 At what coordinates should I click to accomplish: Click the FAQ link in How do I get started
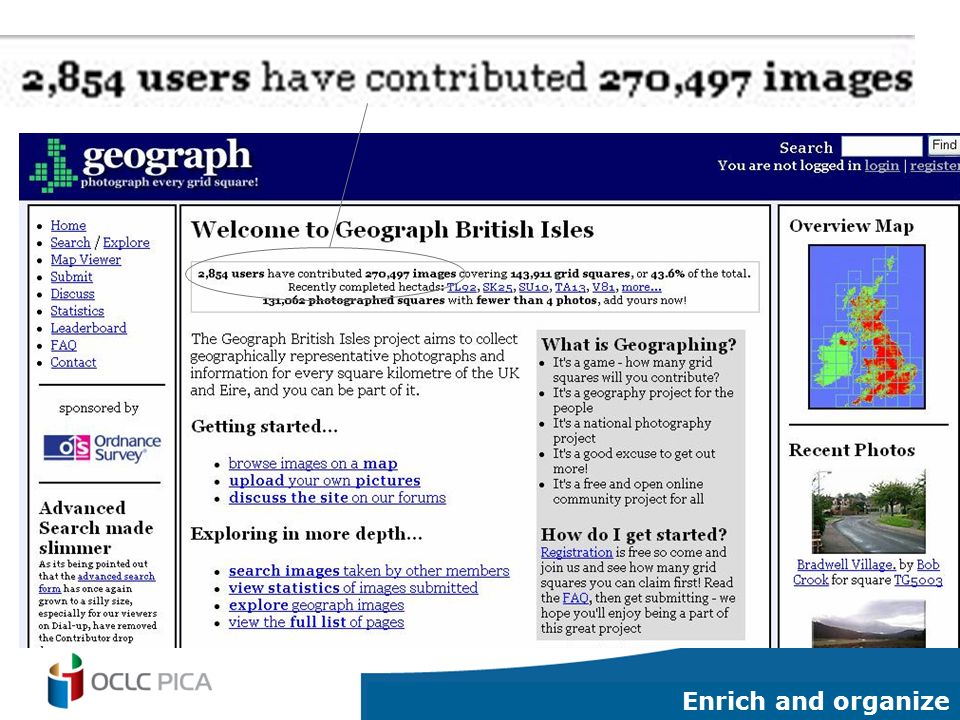coord(575,598)
